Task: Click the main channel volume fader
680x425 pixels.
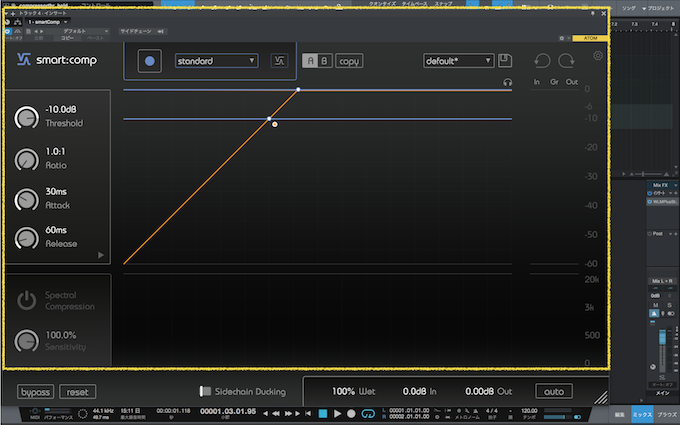Action: (x=662, y=337)
